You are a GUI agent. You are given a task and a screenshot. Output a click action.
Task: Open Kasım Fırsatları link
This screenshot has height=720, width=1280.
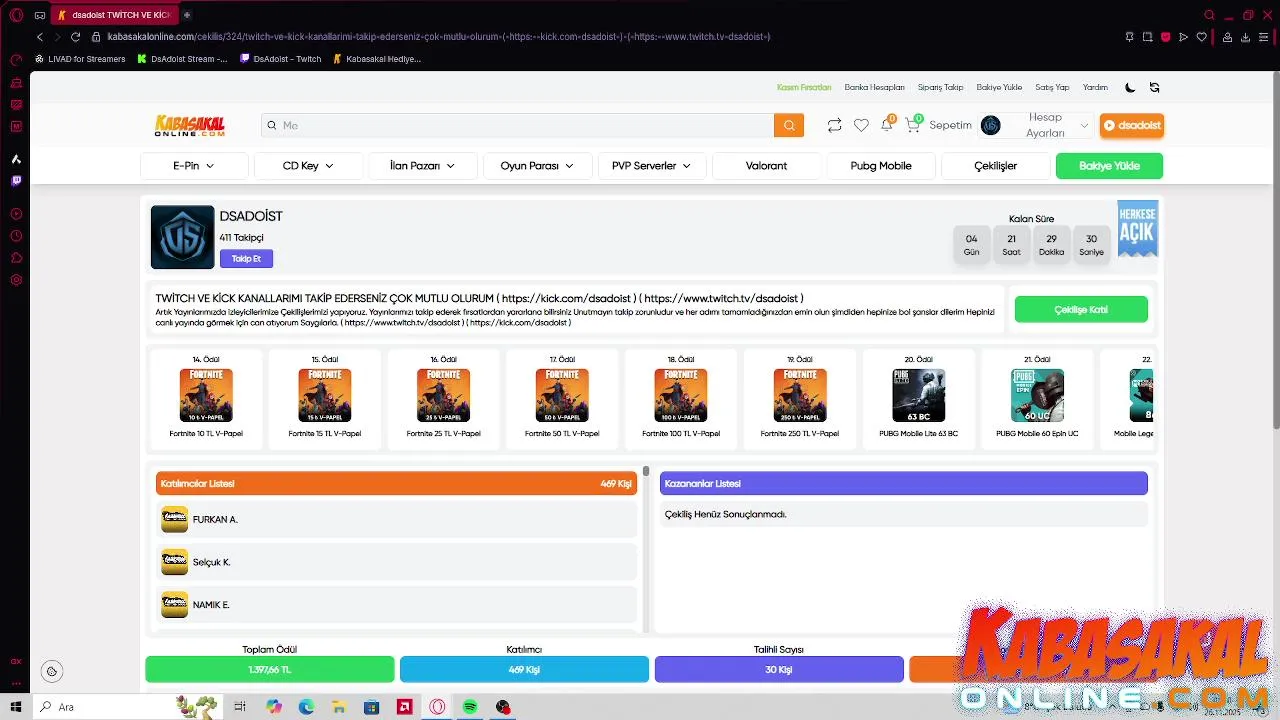tap(804, 87)
